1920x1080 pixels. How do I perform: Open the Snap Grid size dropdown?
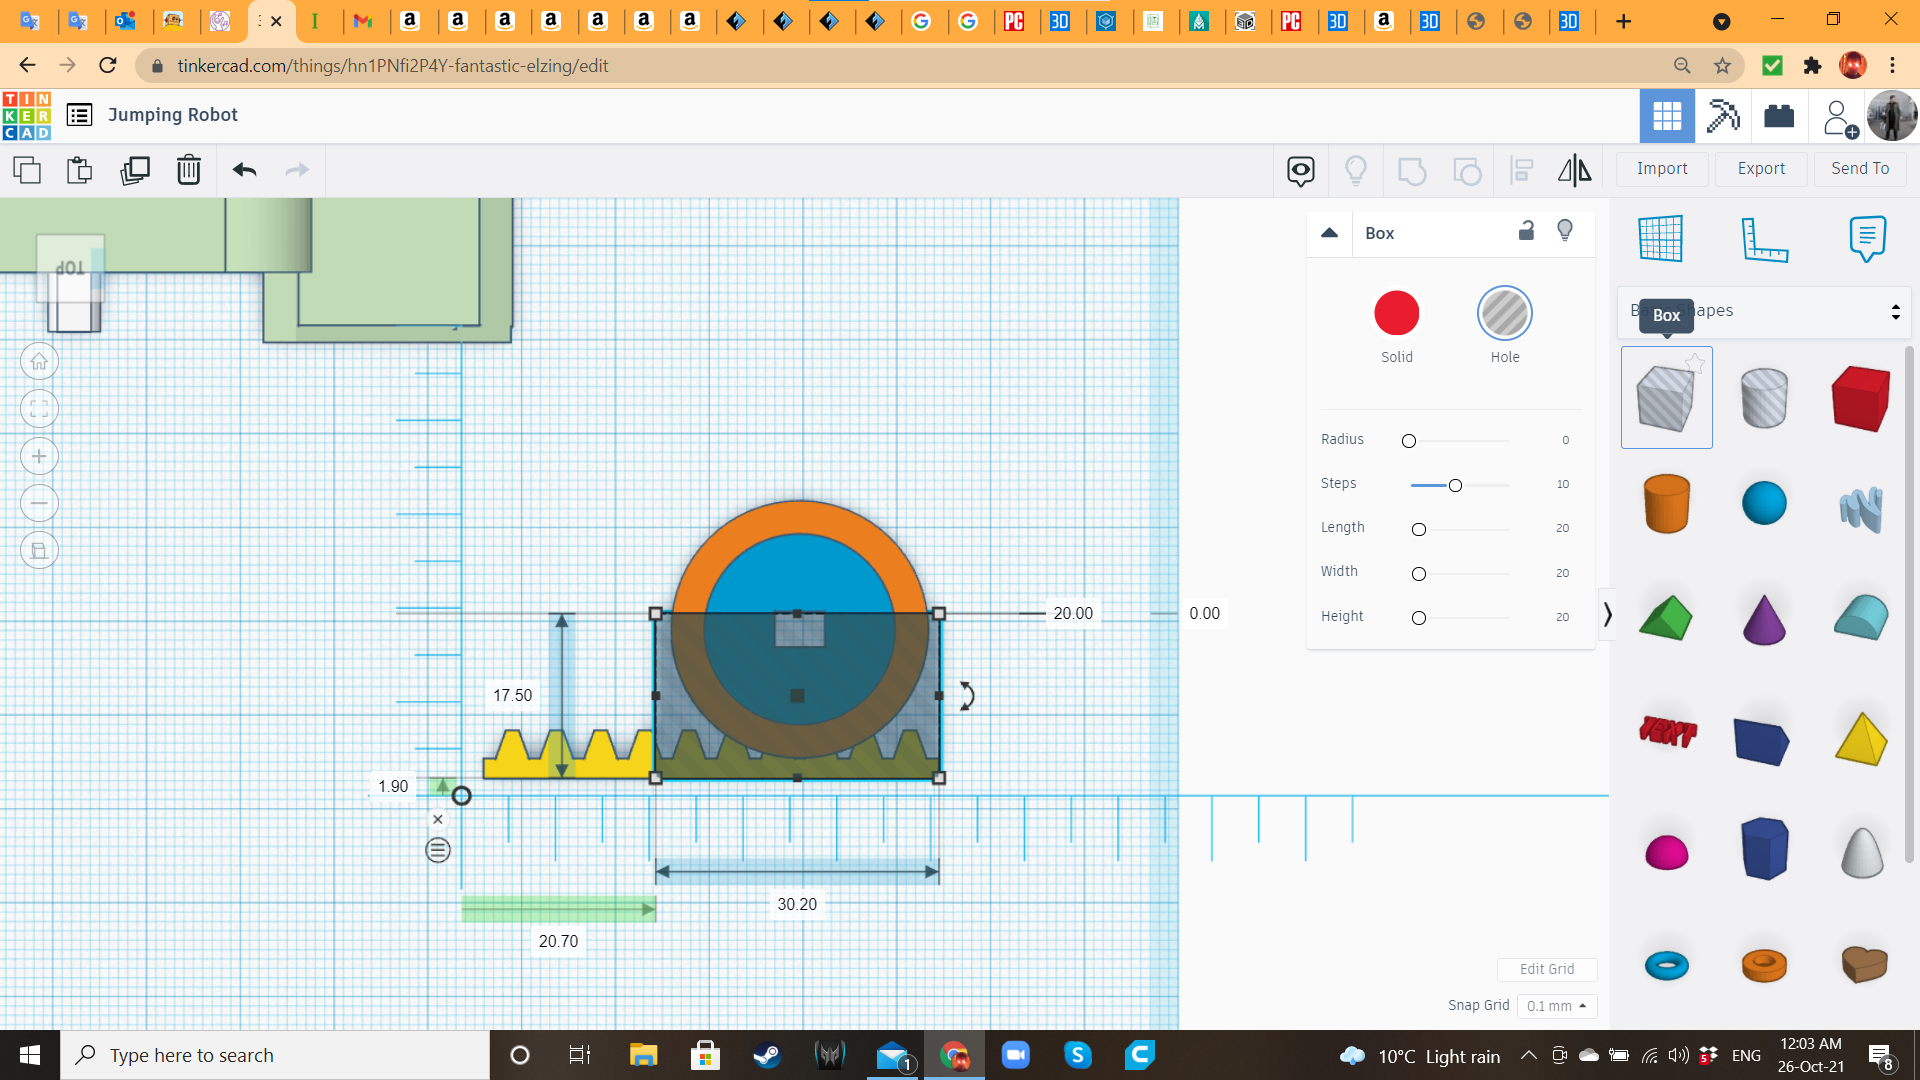point(1556,1006)
